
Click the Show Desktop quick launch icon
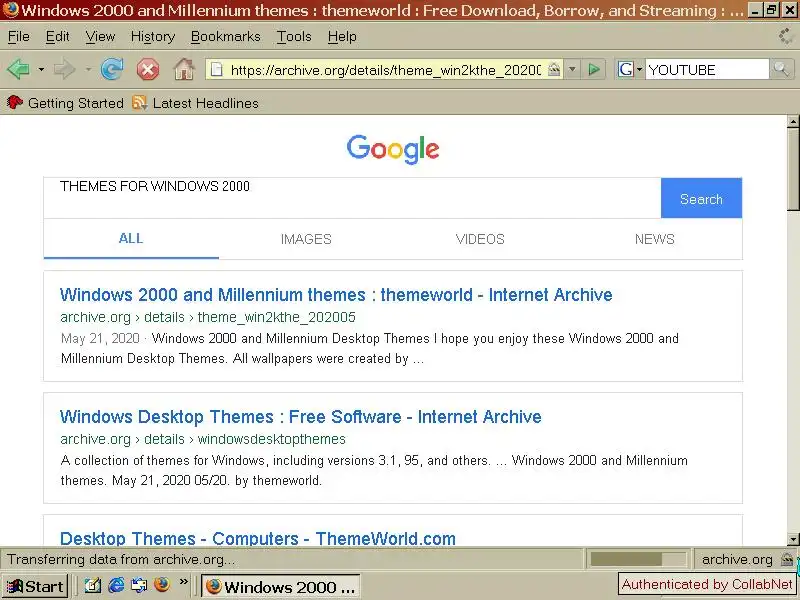pos(139,585)
